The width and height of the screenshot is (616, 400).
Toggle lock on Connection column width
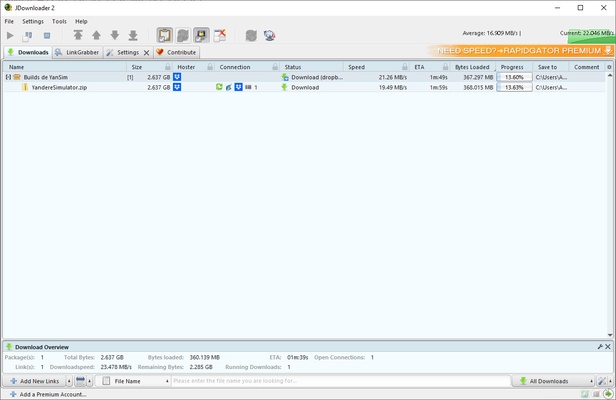point(275,67)
